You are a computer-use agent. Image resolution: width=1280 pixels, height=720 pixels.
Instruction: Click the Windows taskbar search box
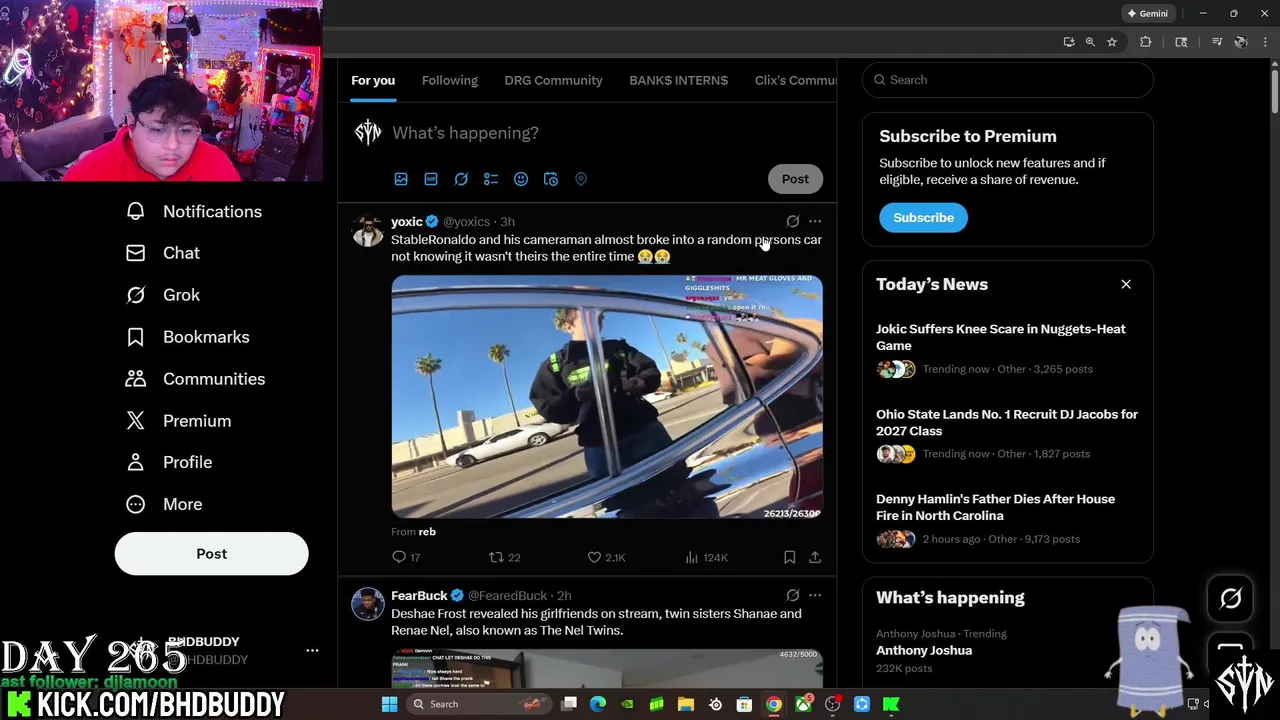(x=480, y=704)
